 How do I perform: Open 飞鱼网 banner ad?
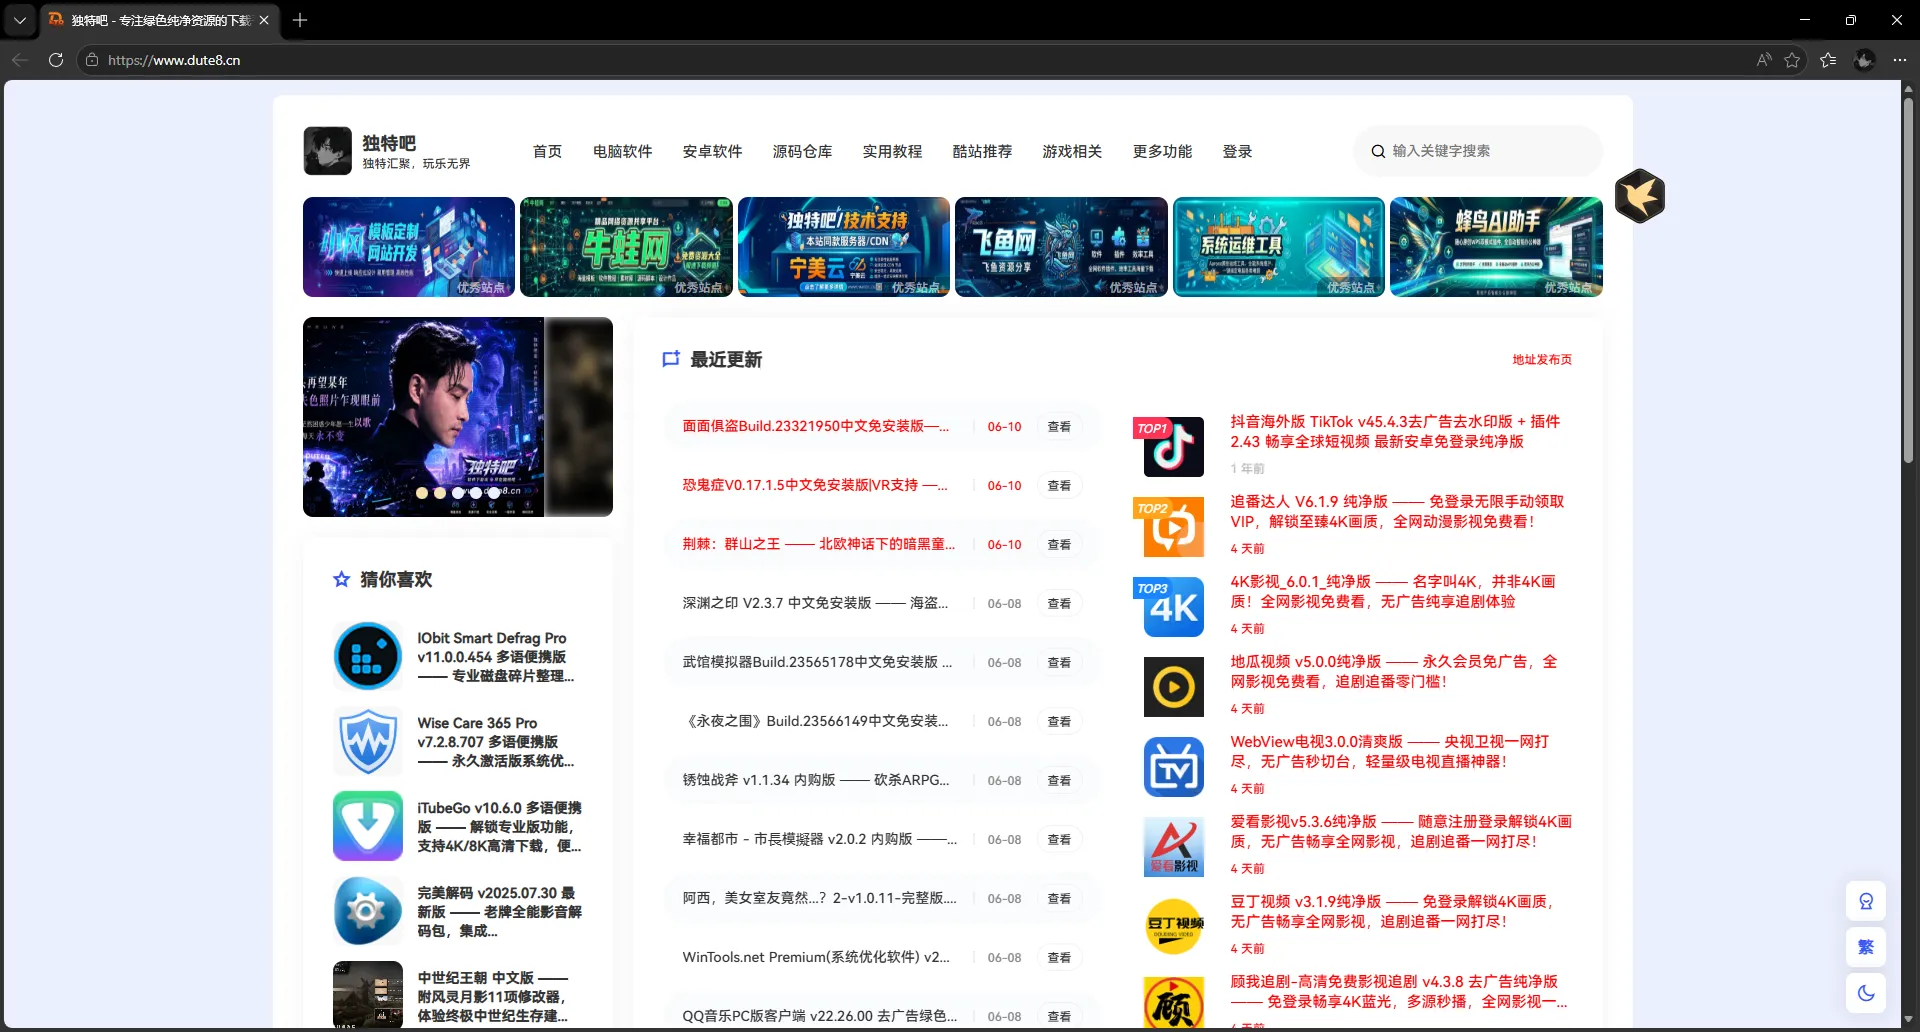(1061, 247)
